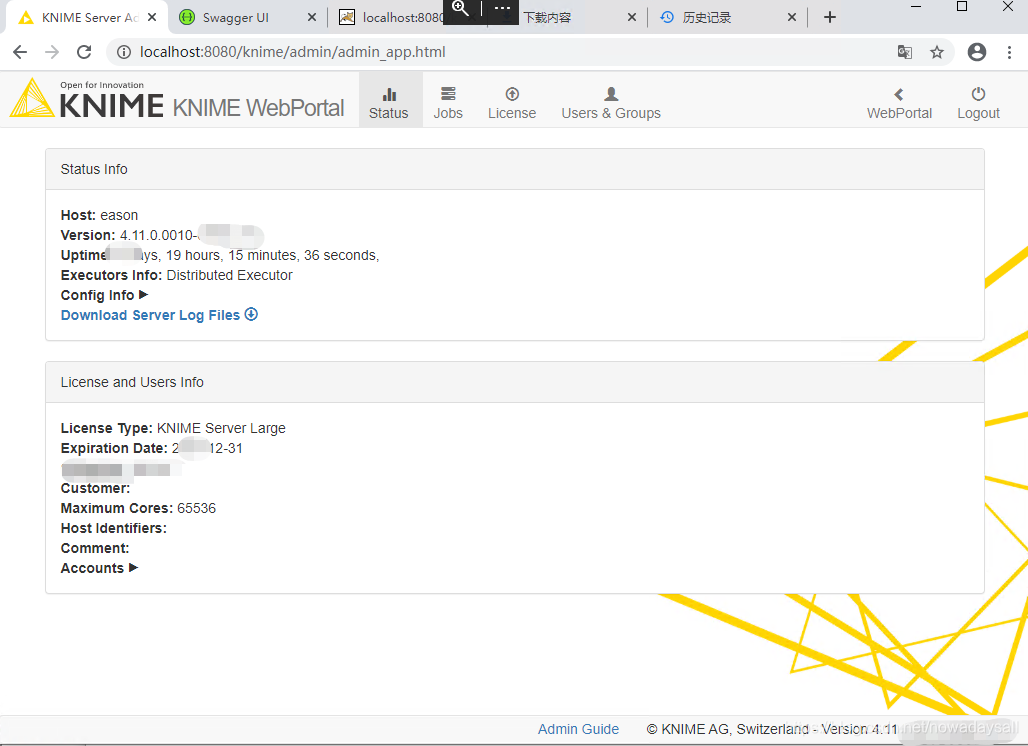Click the Executors Info: Distributed Executor text

point(176,275)
